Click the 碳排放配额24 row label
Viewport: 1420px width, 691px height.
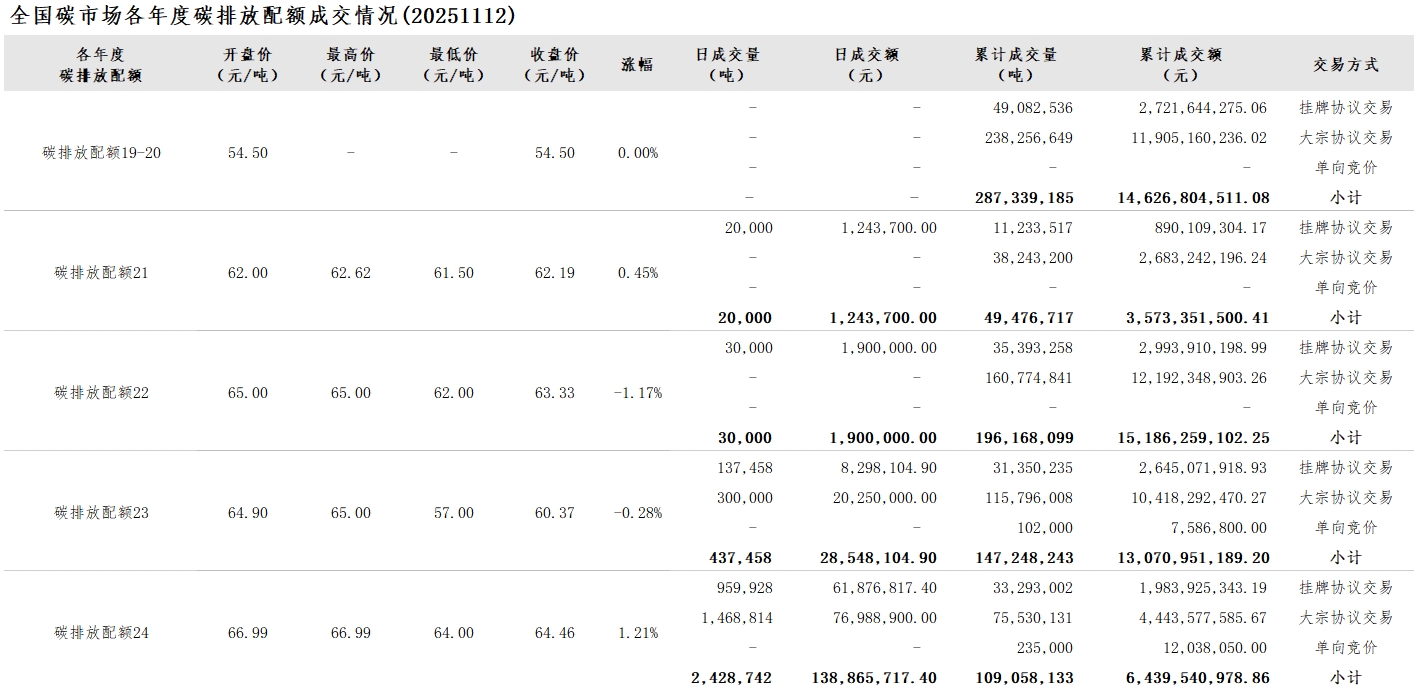pyautogui.click(x=101, y=633)
